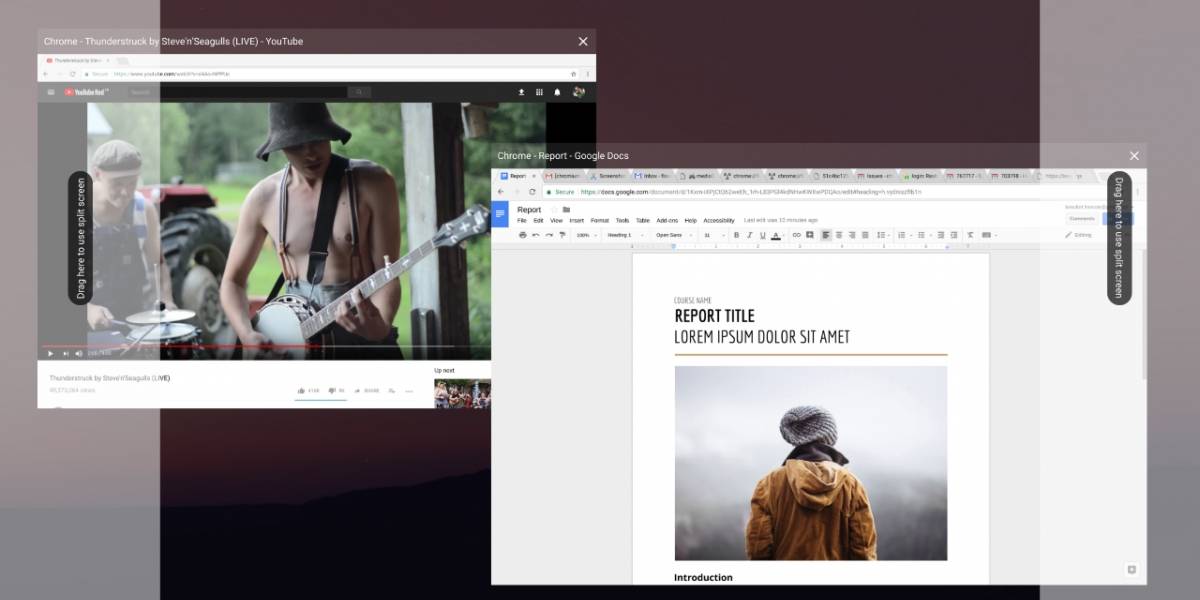The height and width of the screenshot is (600, 1200).
Task: Open the Accessibility menu in Docs
Action: 718,220
